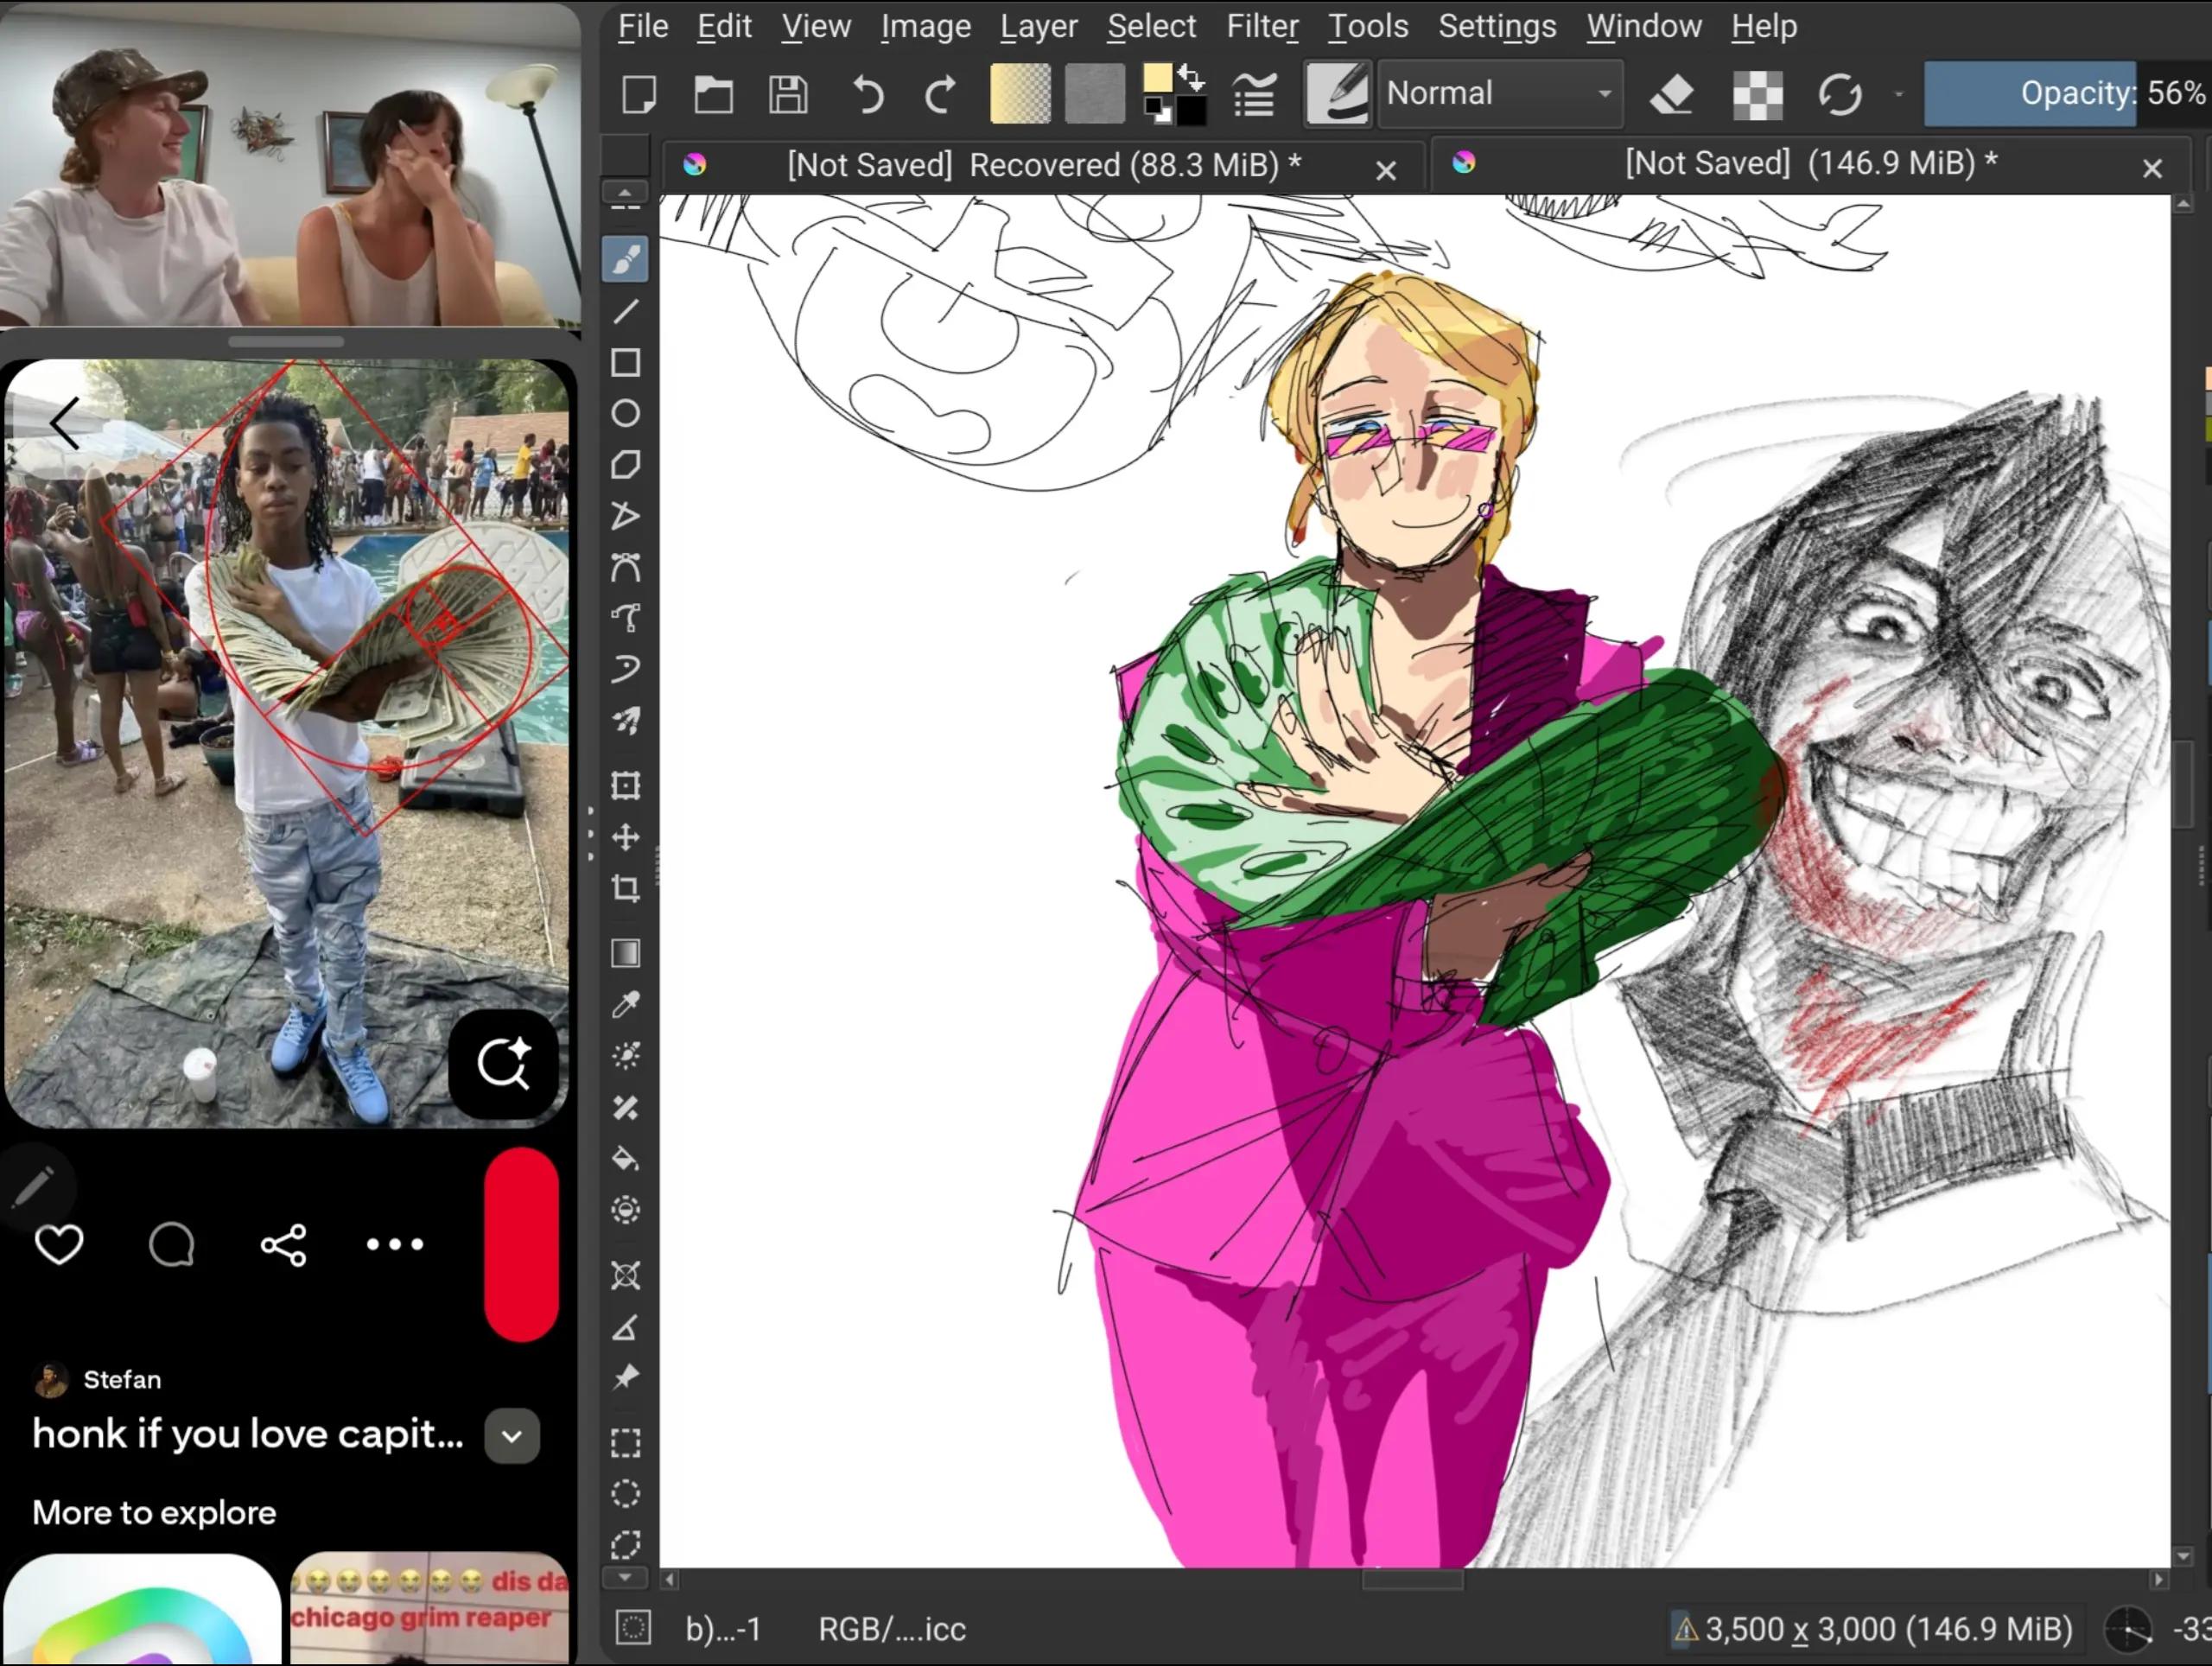Select the Polygon tool
Screen dimensions: 2212x1666
point(626,464)
